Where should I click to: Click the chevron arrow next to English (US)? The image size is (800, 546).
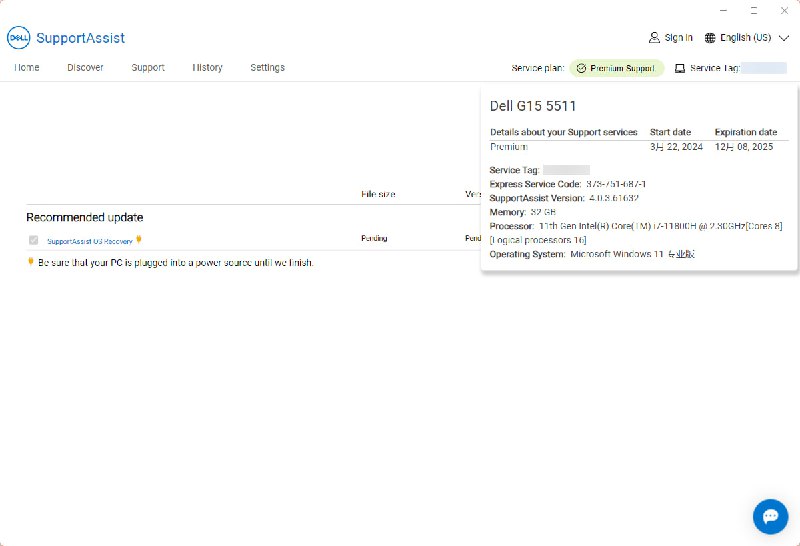click(783, 38)
